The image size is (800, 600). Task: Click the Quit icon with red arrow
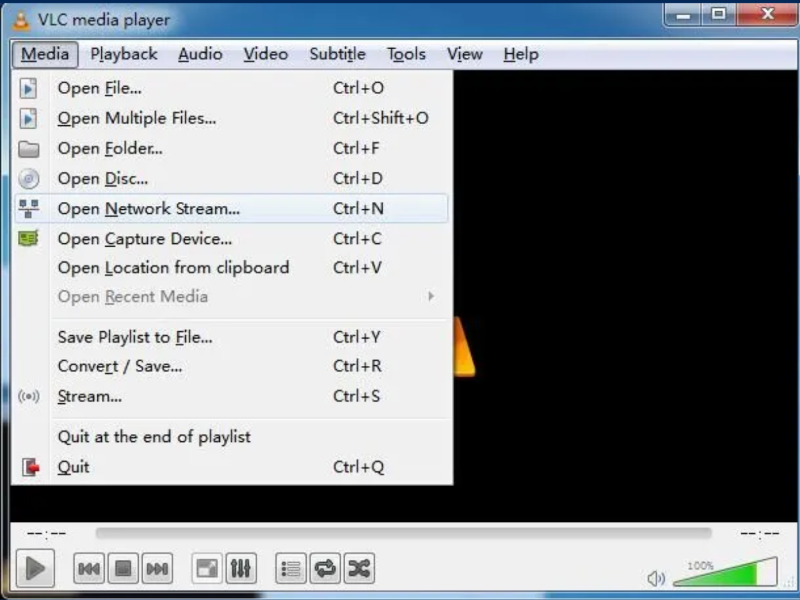coord(30,467)
